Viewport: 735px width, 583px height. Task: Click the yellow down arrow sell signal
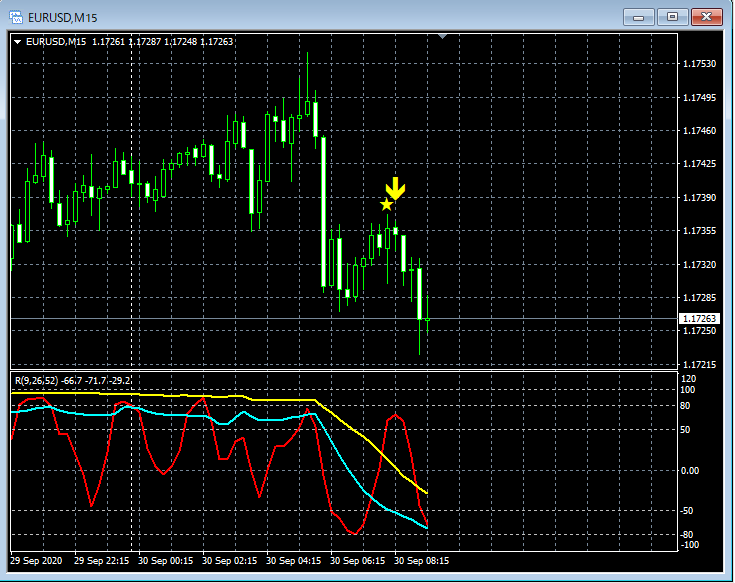[396, 188]
